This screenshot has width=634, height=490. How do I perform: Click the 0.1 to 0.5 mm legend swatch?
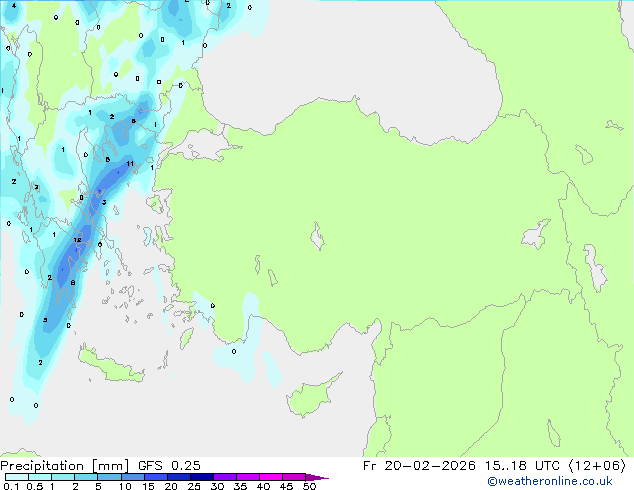click(x=17, y=477)
